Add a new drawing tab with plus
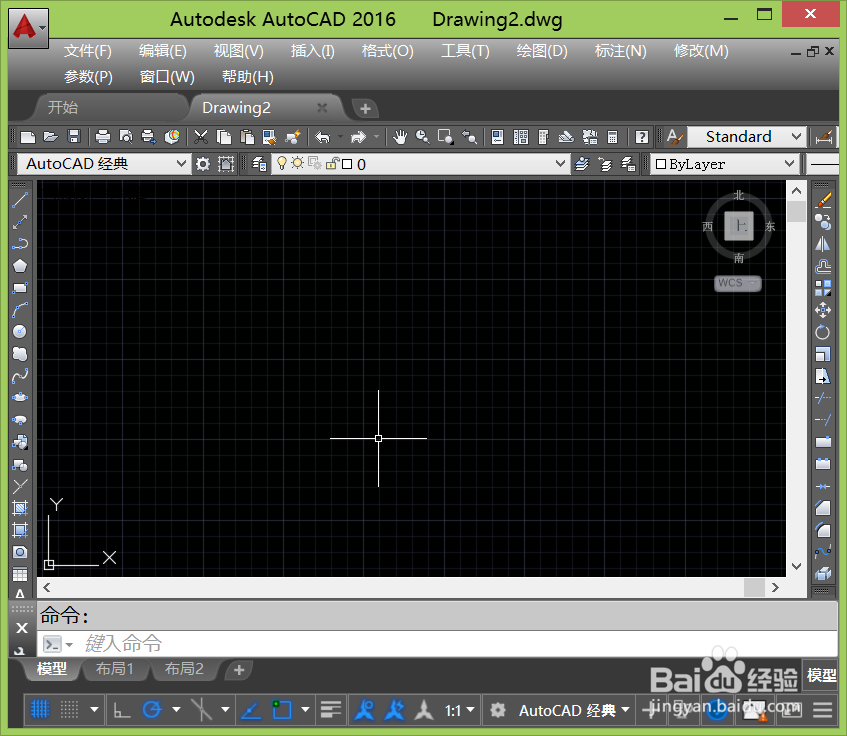Screen dimensions: 847x736 [x=365, y=109]
